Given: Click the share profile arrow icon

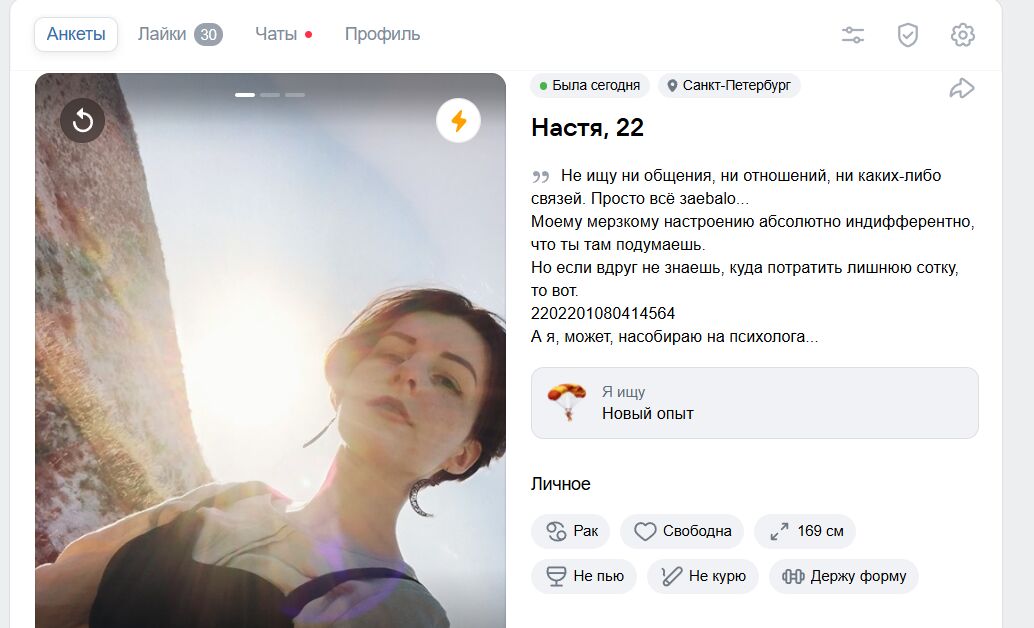Looking at the screenshot, I should 961,89.
